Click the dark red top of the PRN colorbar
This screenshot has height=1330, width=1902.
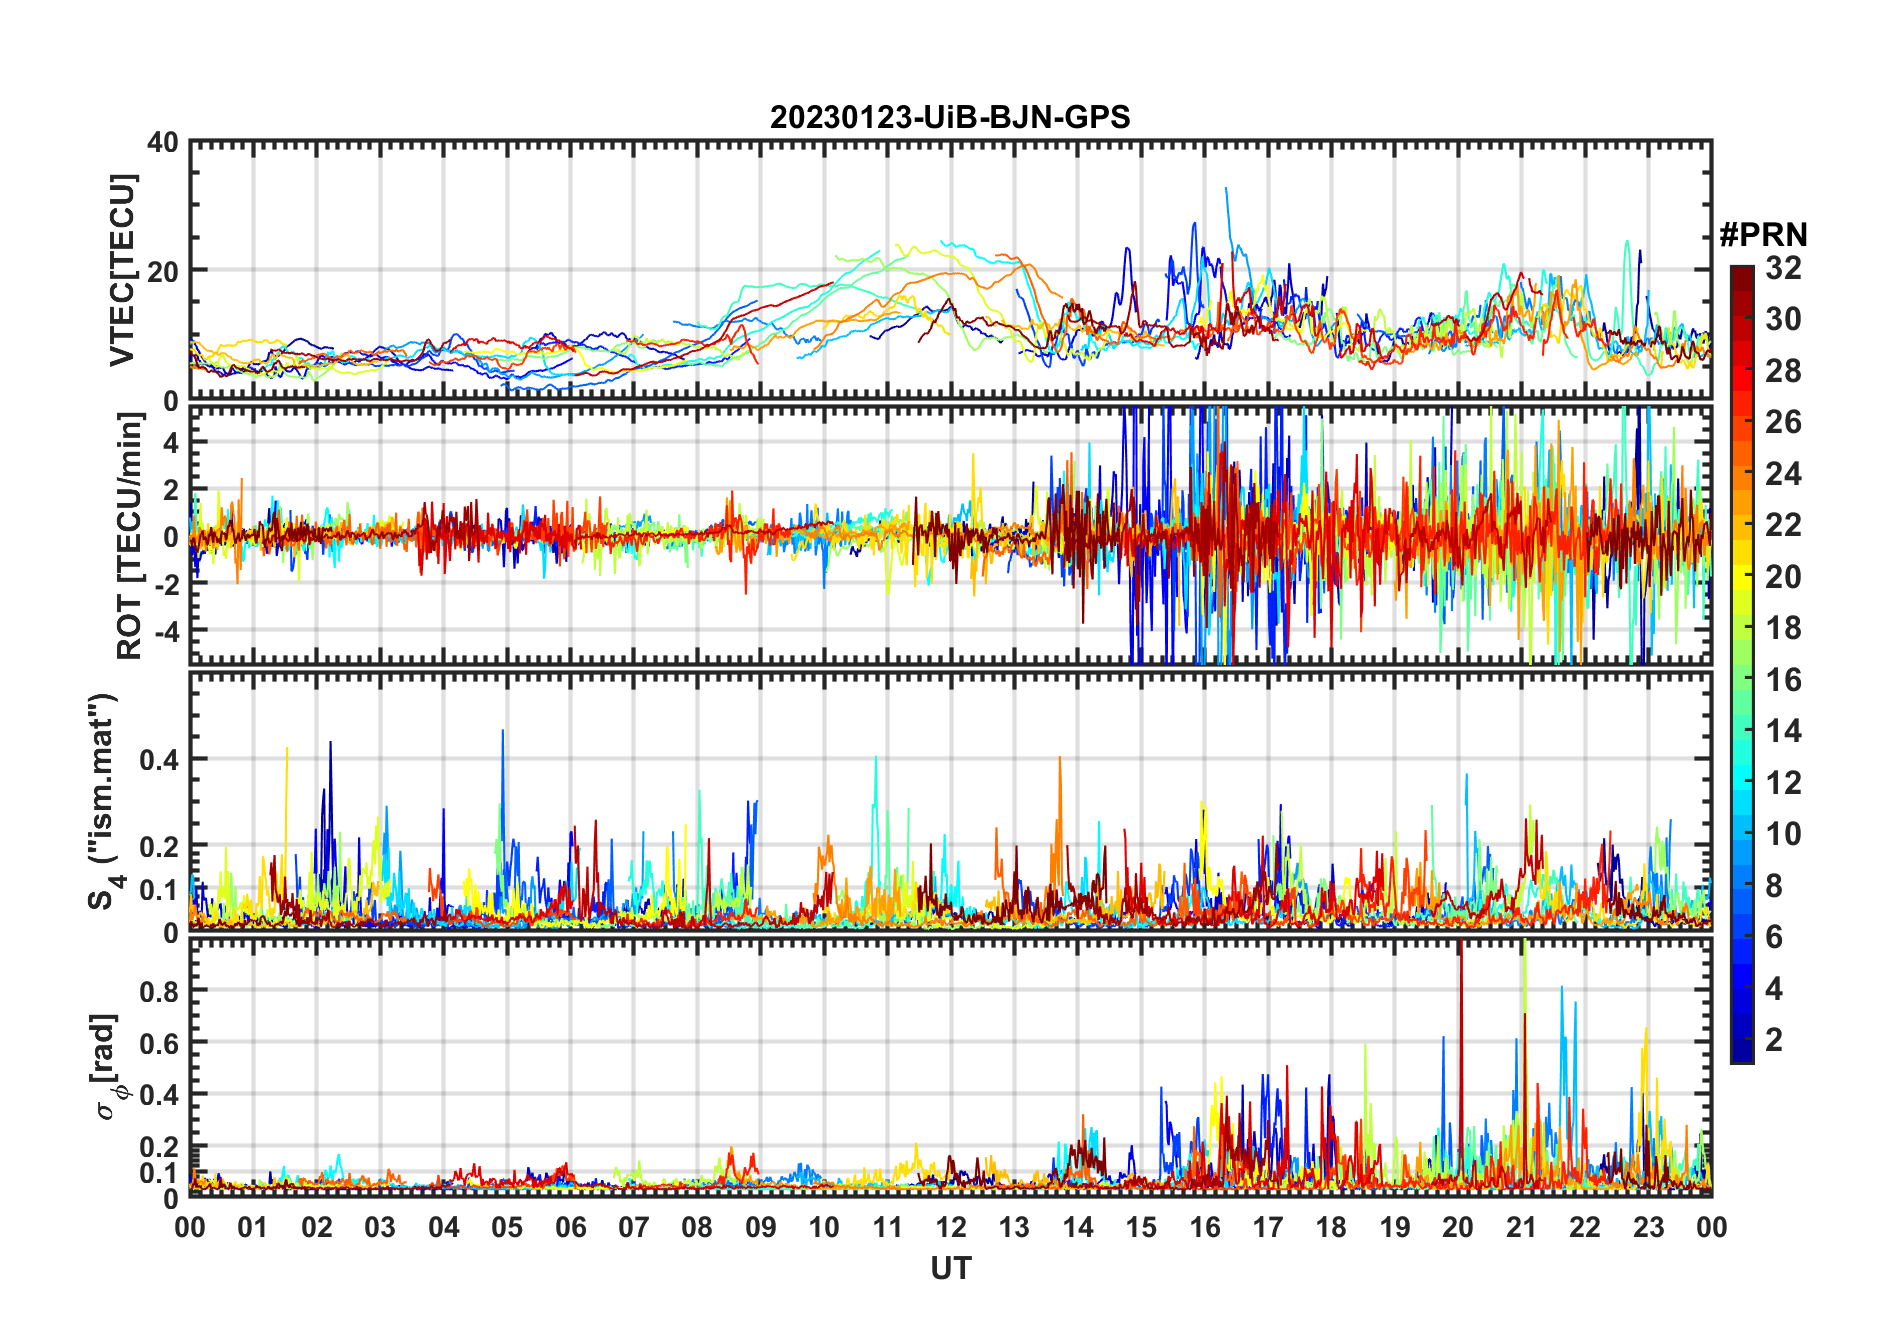click(x=1742, y=273)
